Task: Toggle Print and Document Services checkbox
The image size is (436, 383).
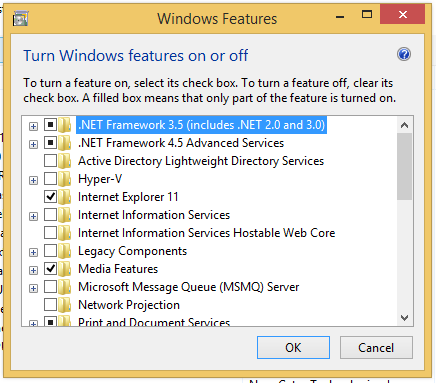Action: pyautogui.click(x=50, y=321)
